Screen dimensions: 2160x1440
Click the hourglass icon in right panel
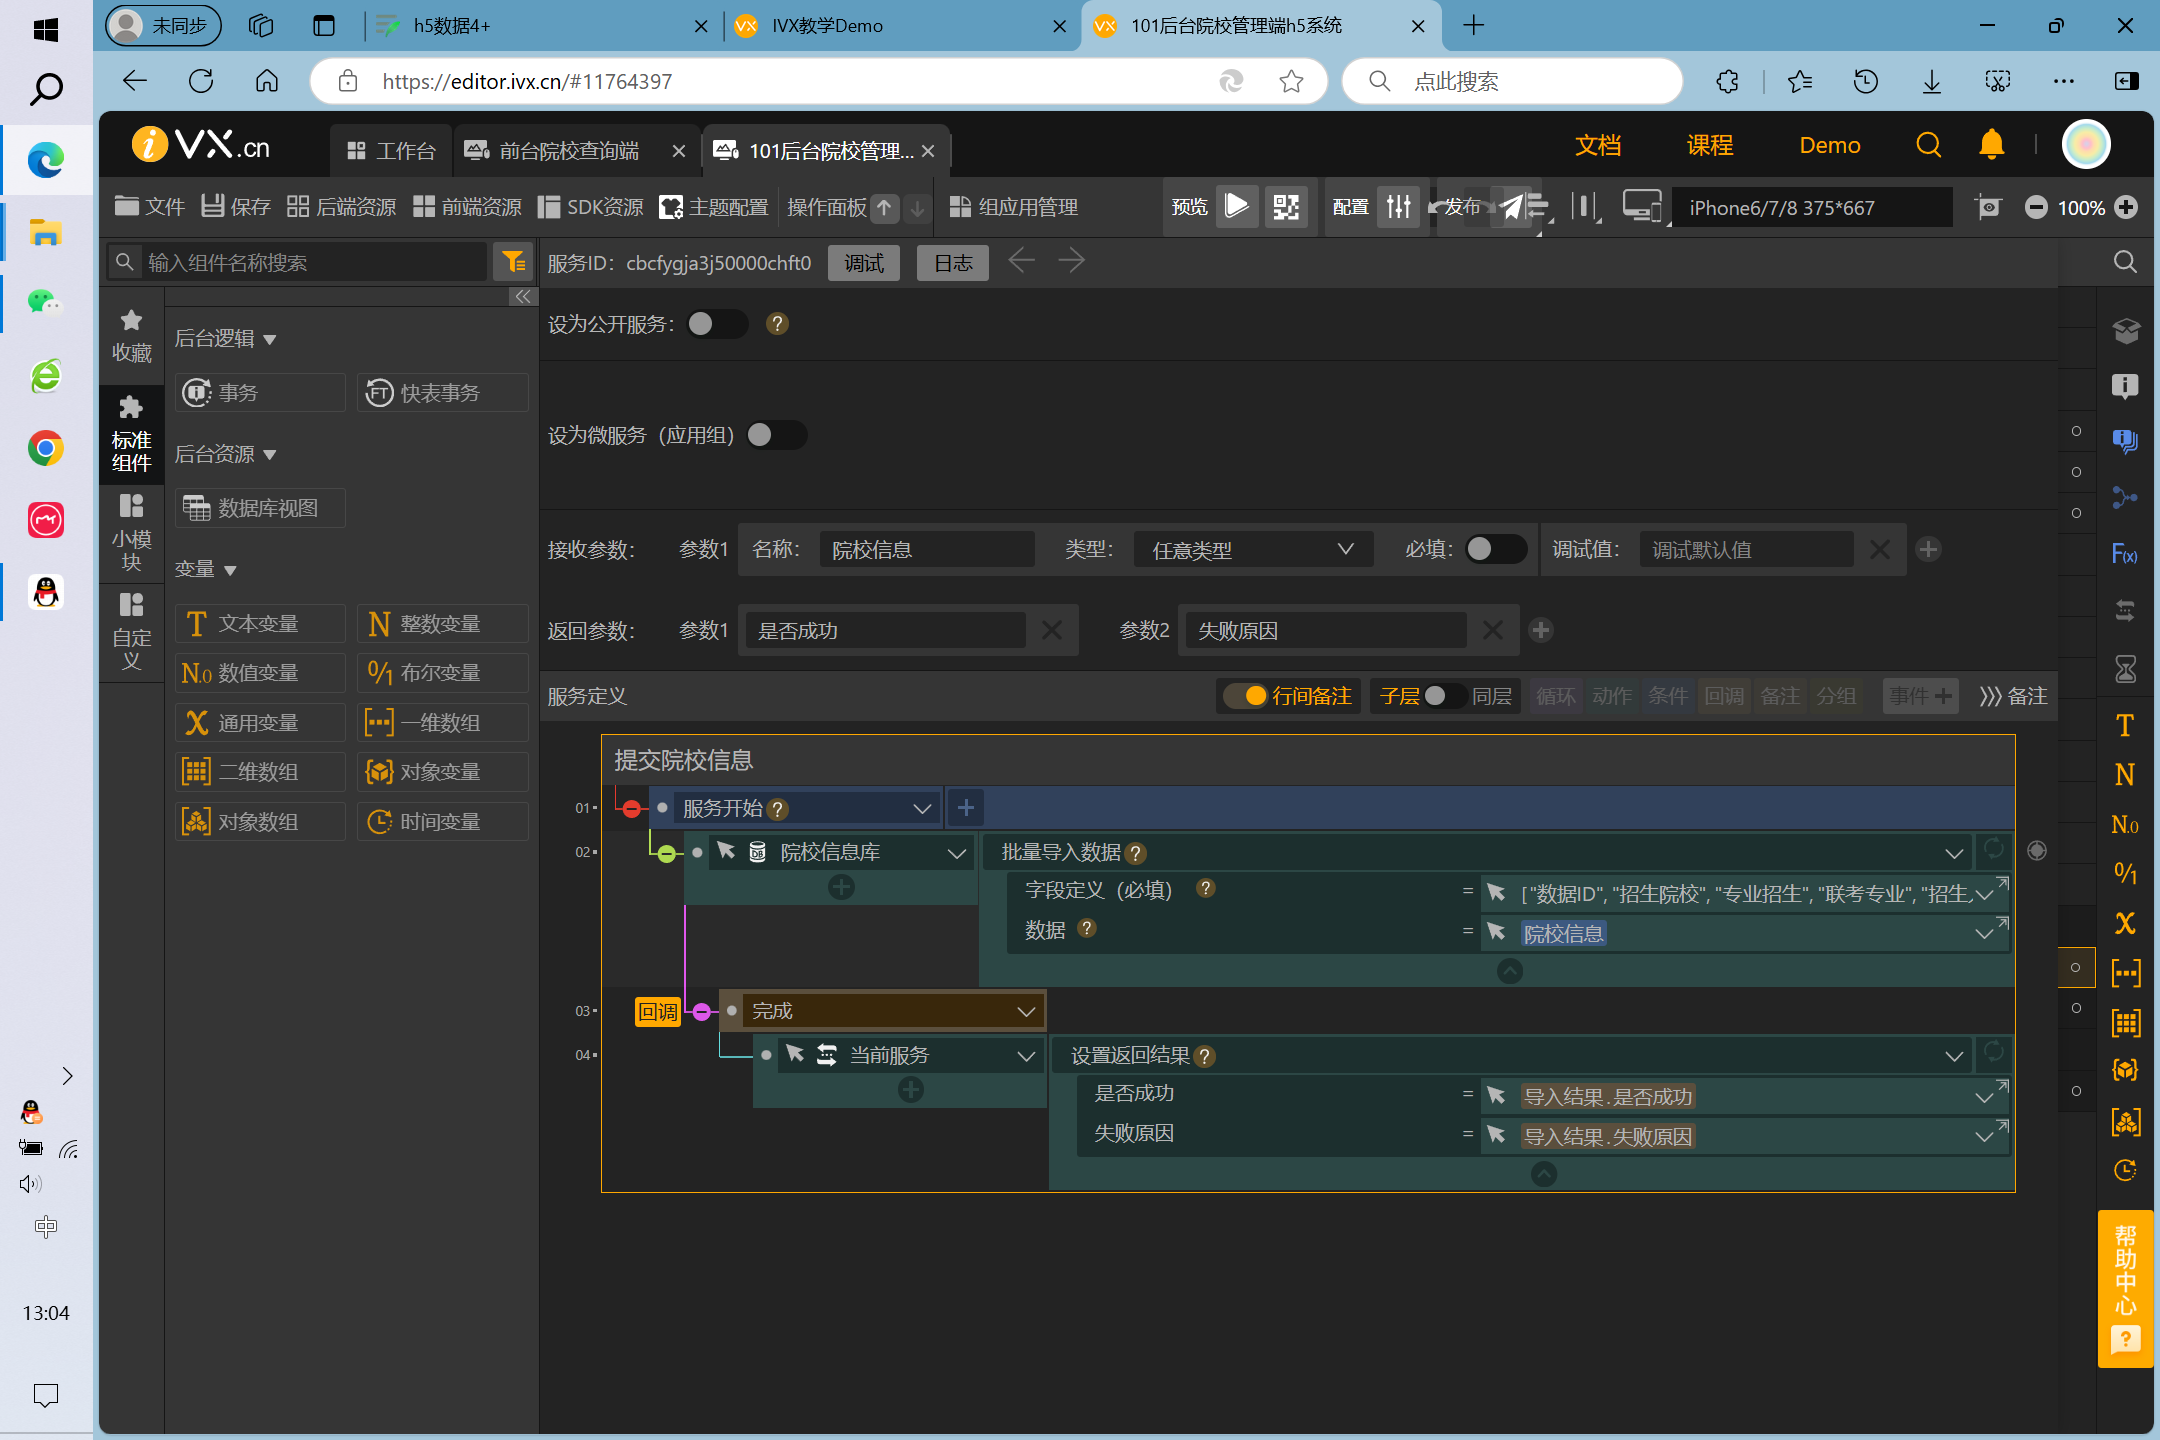[2125, 669]
